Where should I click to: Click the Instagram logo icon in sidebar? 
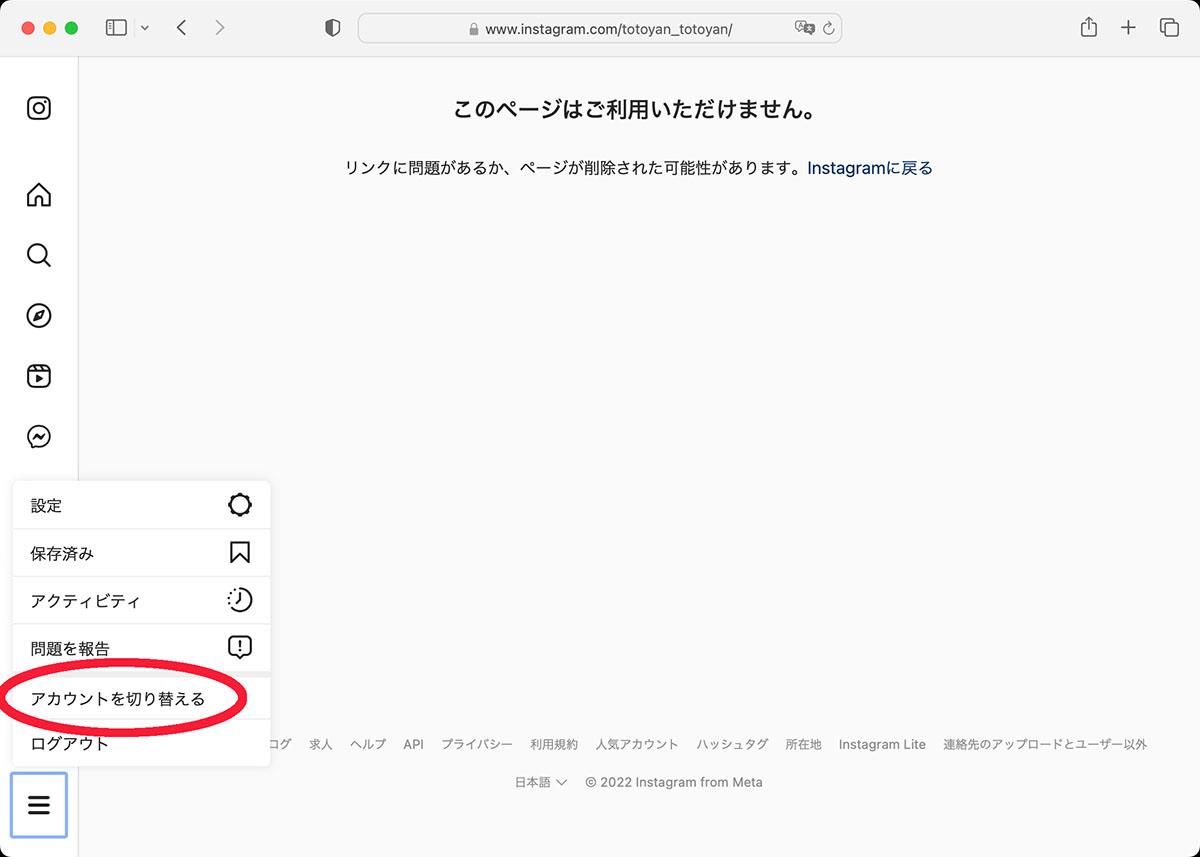39,108
